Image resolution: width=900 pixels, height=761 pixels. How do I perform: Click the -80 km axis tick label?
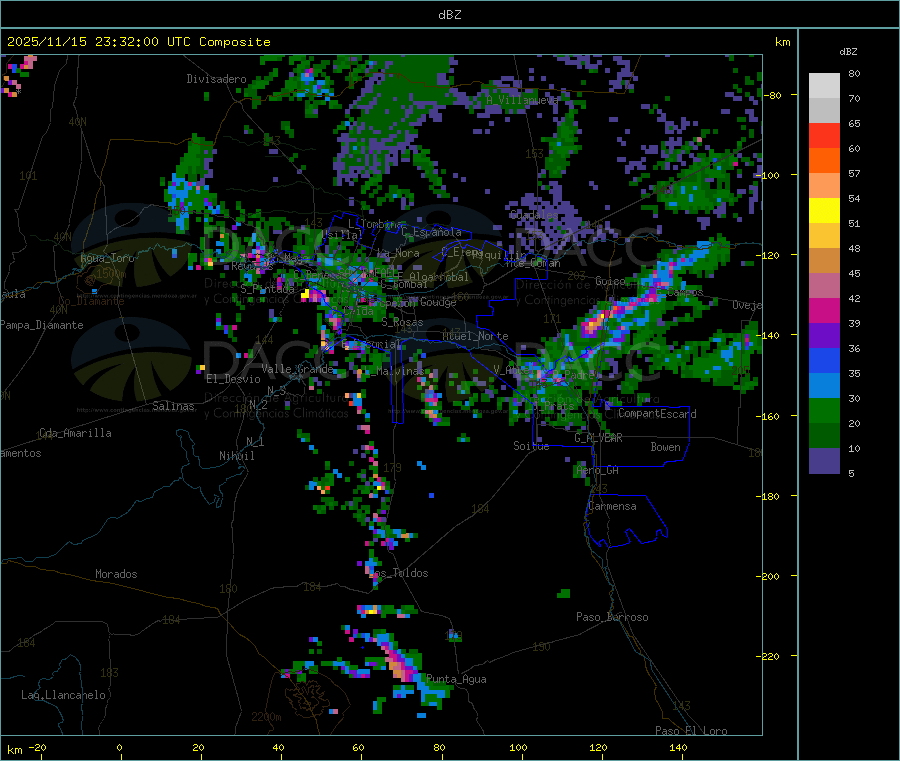click(x=772, y=95)
